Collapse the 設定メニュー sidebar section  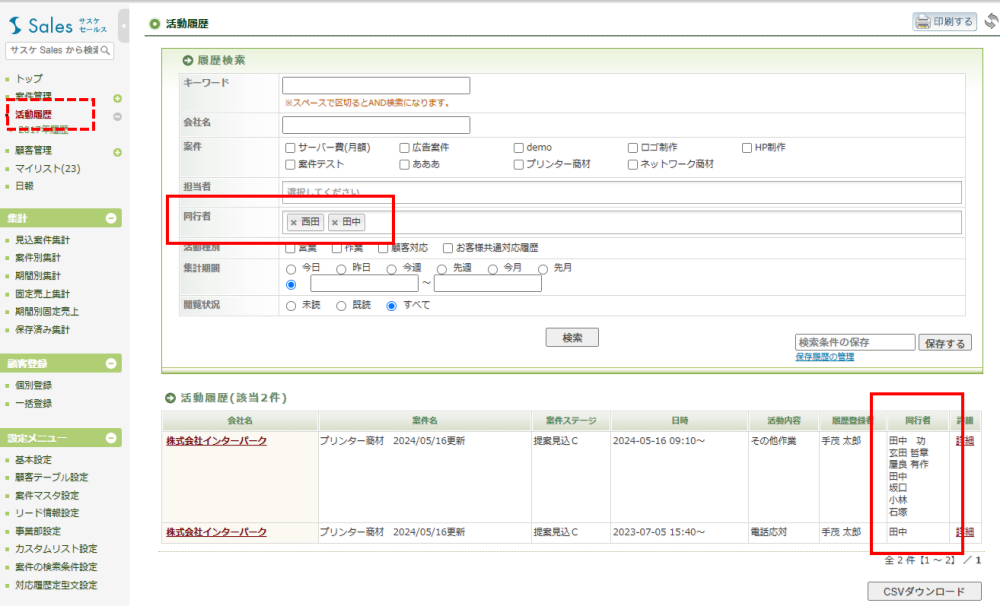(111, 438)
